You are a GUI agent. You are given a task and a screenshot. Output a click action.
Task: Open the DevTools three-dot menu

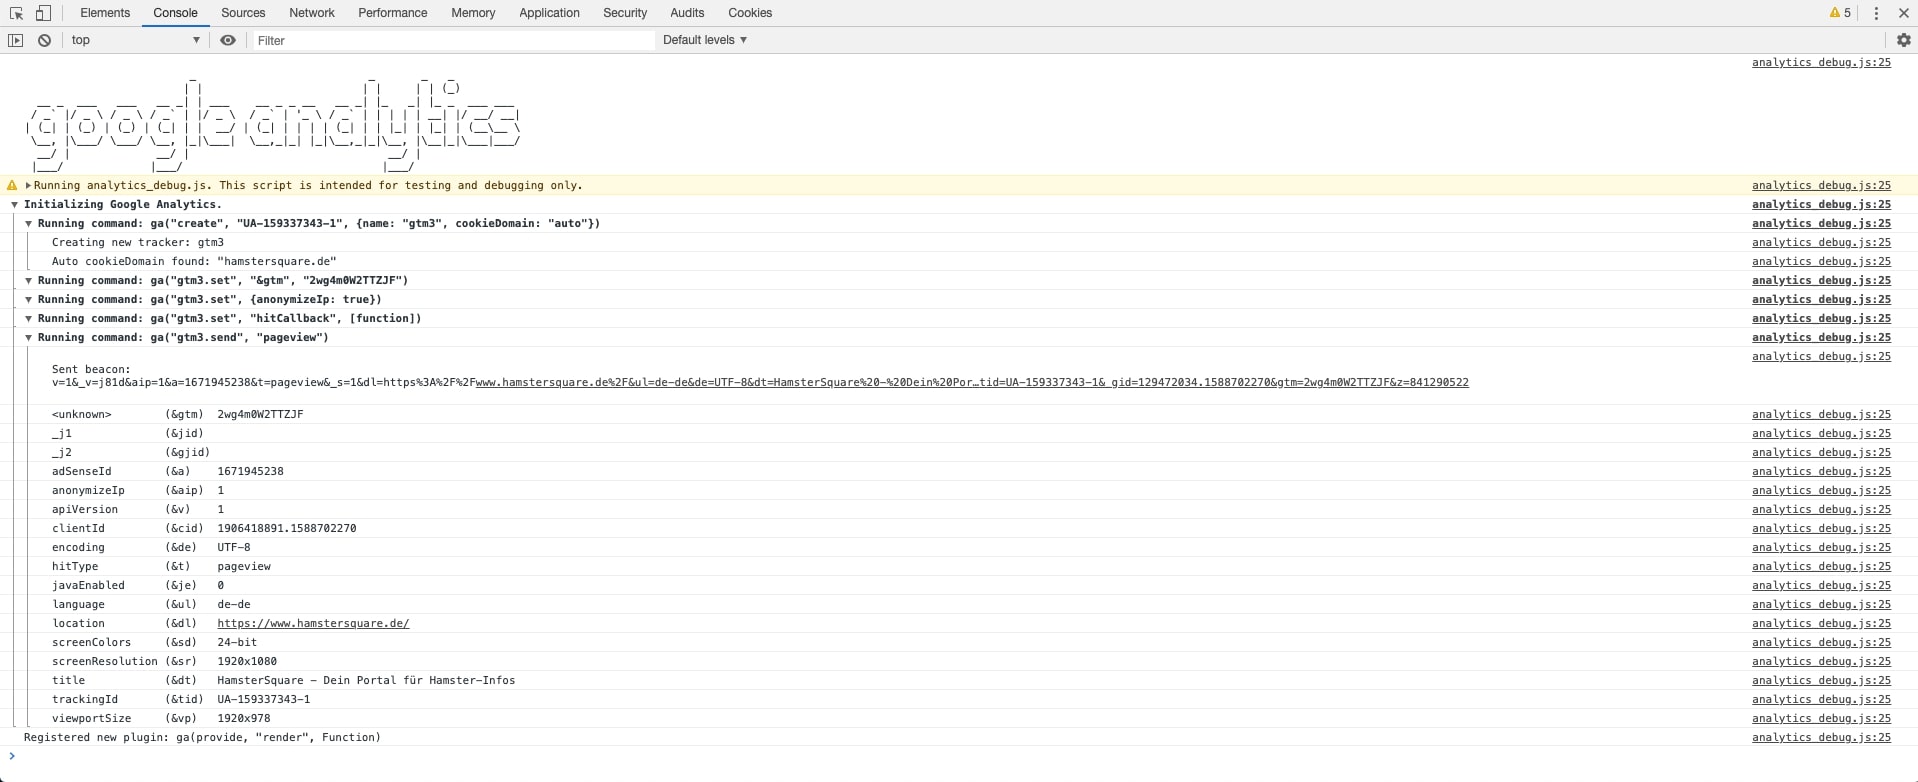coord(1876,13)
